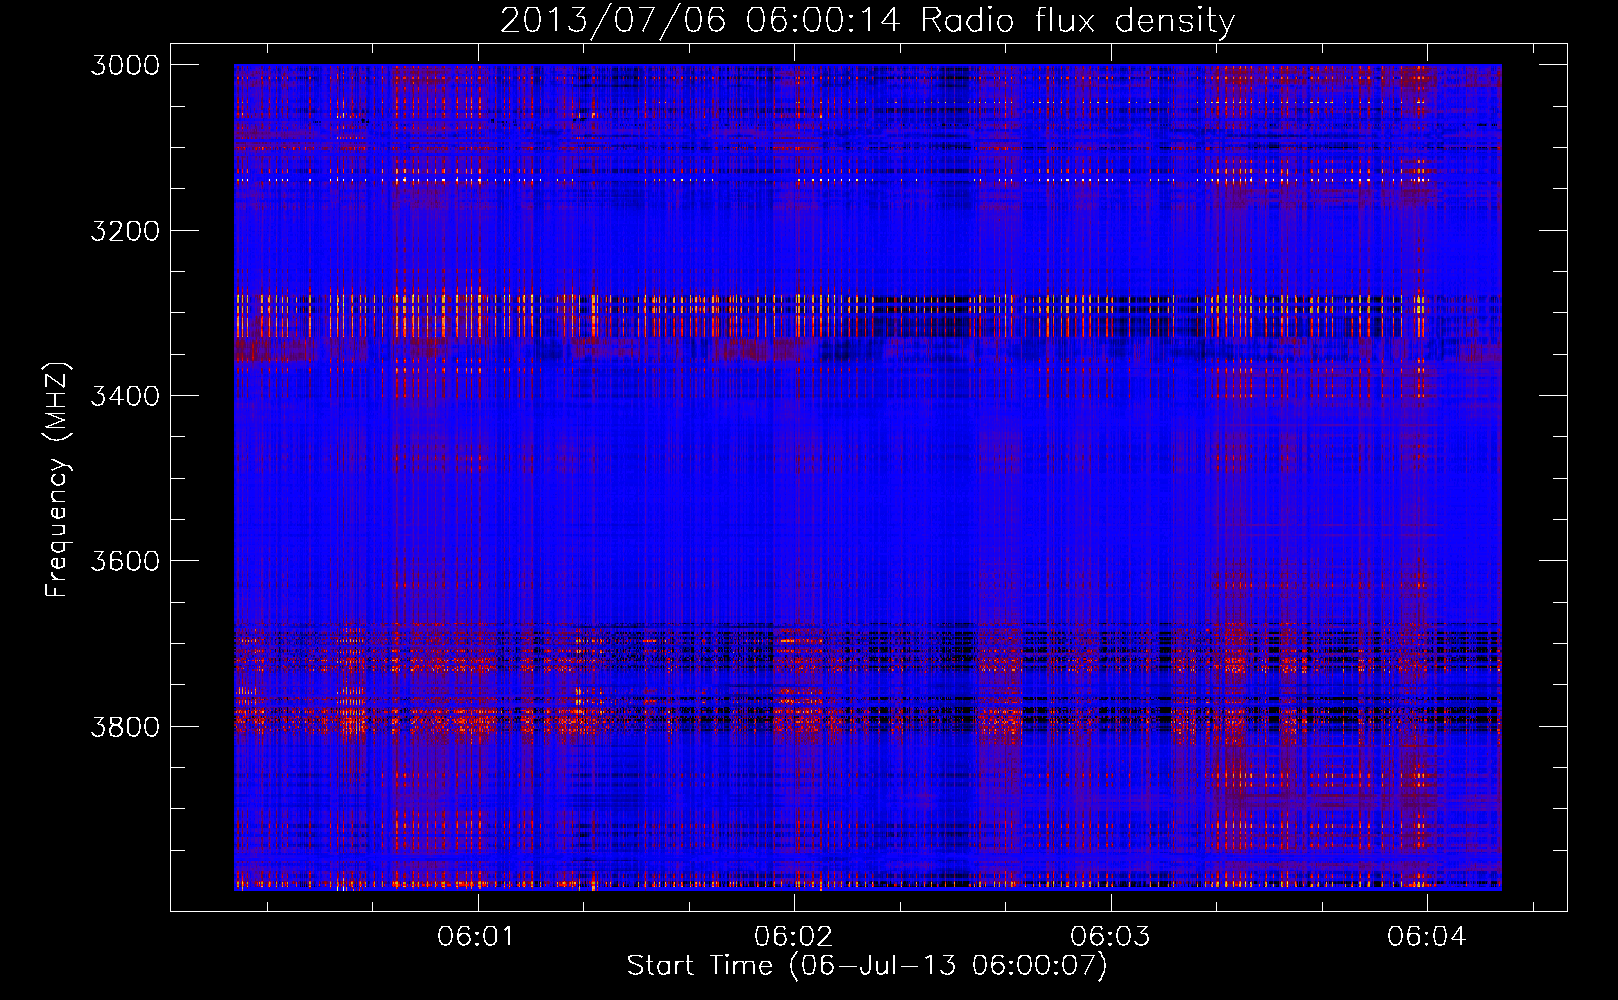Select the 3000 frequency tick label
The image size is (1618, 1000).
pyautogui.click(x=125, y=65)
